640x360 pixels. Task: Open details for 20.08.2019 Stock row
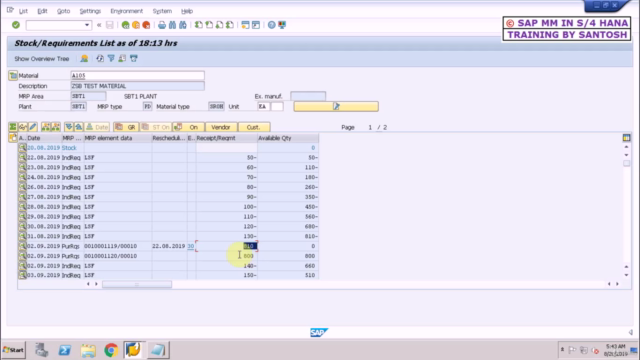[22, 148]
